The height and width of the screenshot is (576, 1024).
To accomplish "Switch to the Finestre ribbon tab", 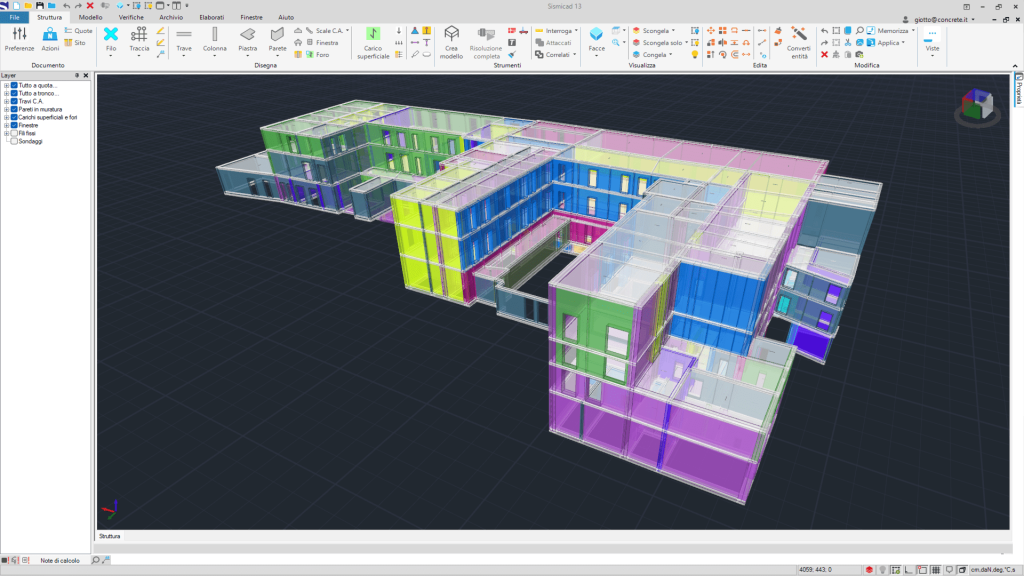I will (251, 18).
